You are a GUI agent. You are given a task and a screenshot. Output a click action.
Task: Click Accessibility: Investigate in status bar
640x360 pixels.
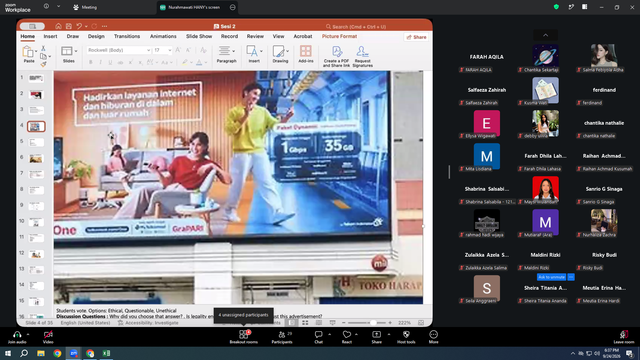coord(148,323)
